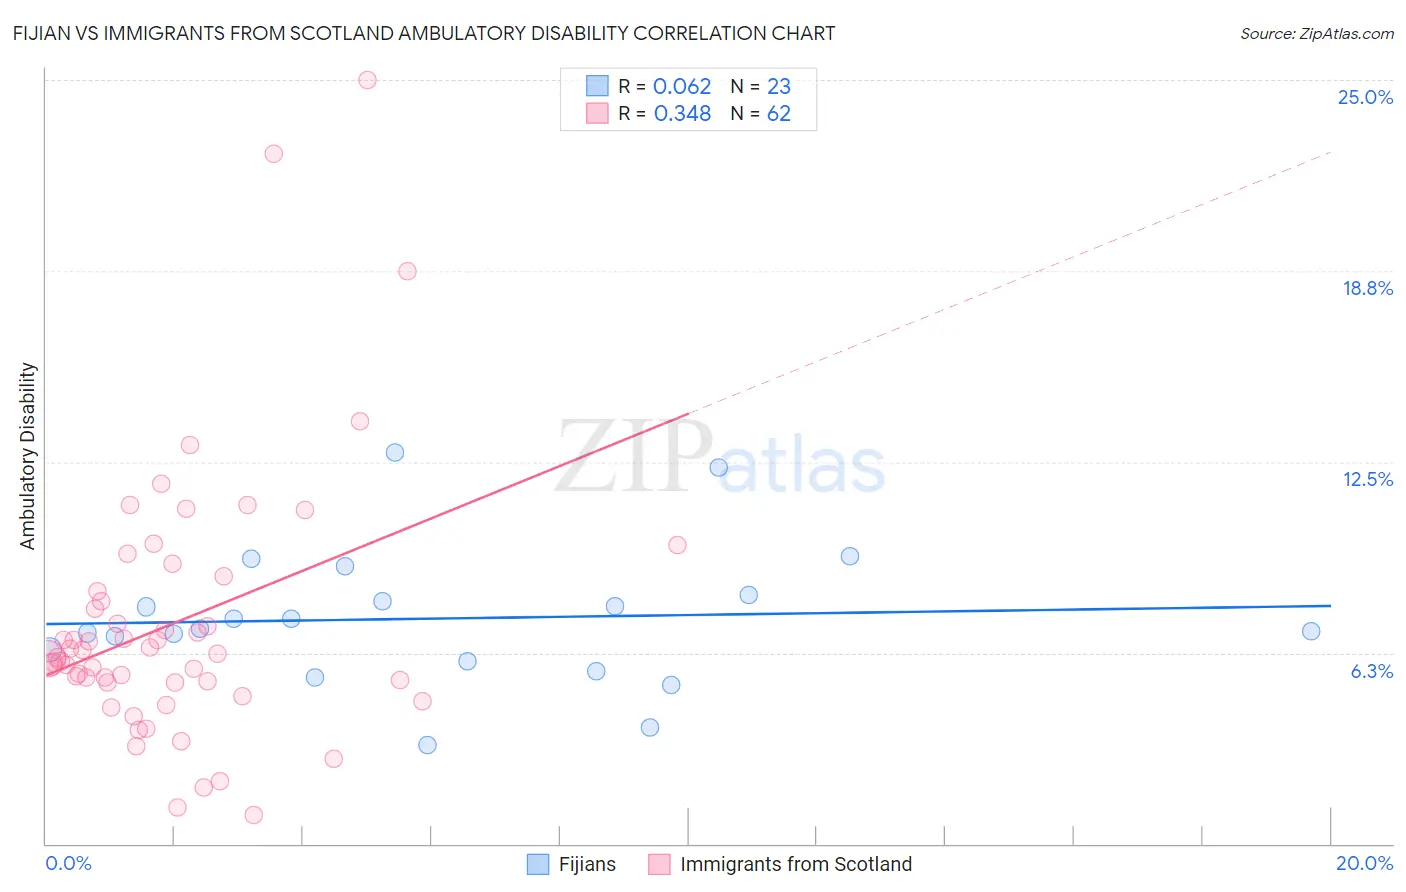Click the 0.0% x-axis label
Viewport: 1406px width, 892px height.
(68, 863)
